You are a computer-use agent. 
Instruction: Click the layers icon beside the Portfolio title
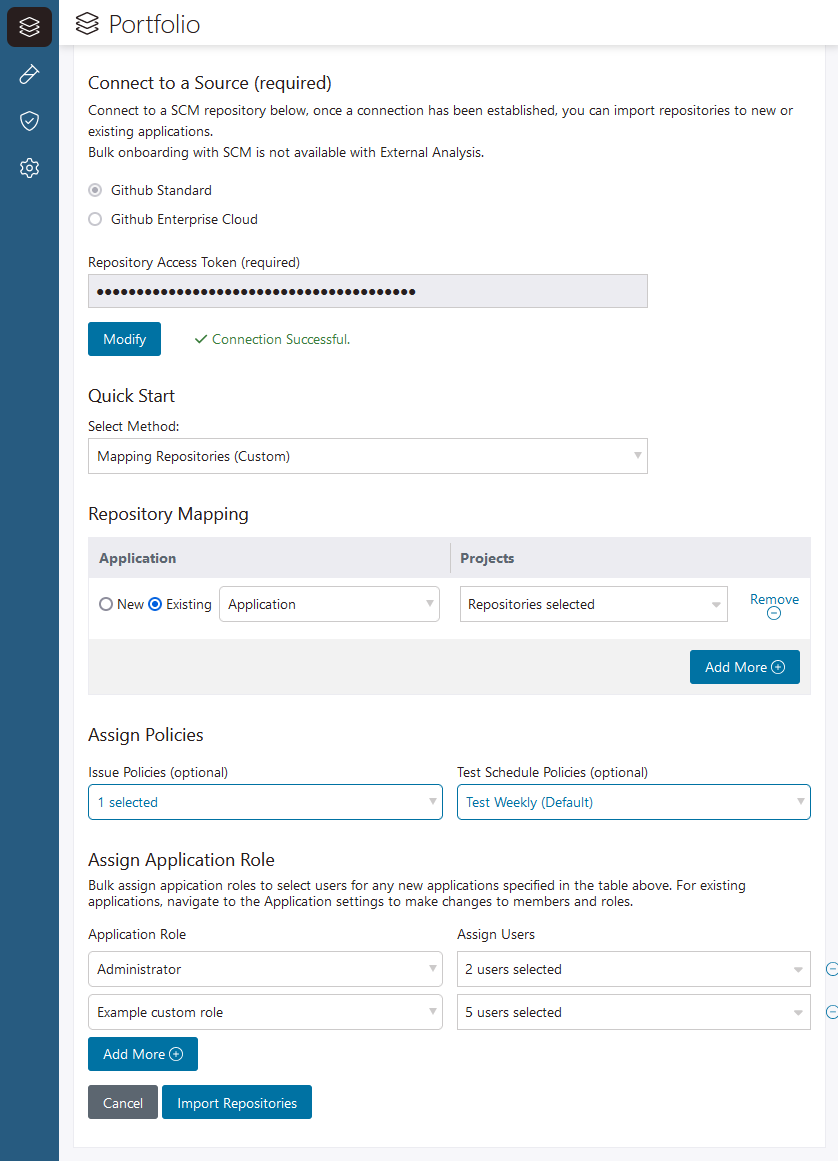point(87,24)
